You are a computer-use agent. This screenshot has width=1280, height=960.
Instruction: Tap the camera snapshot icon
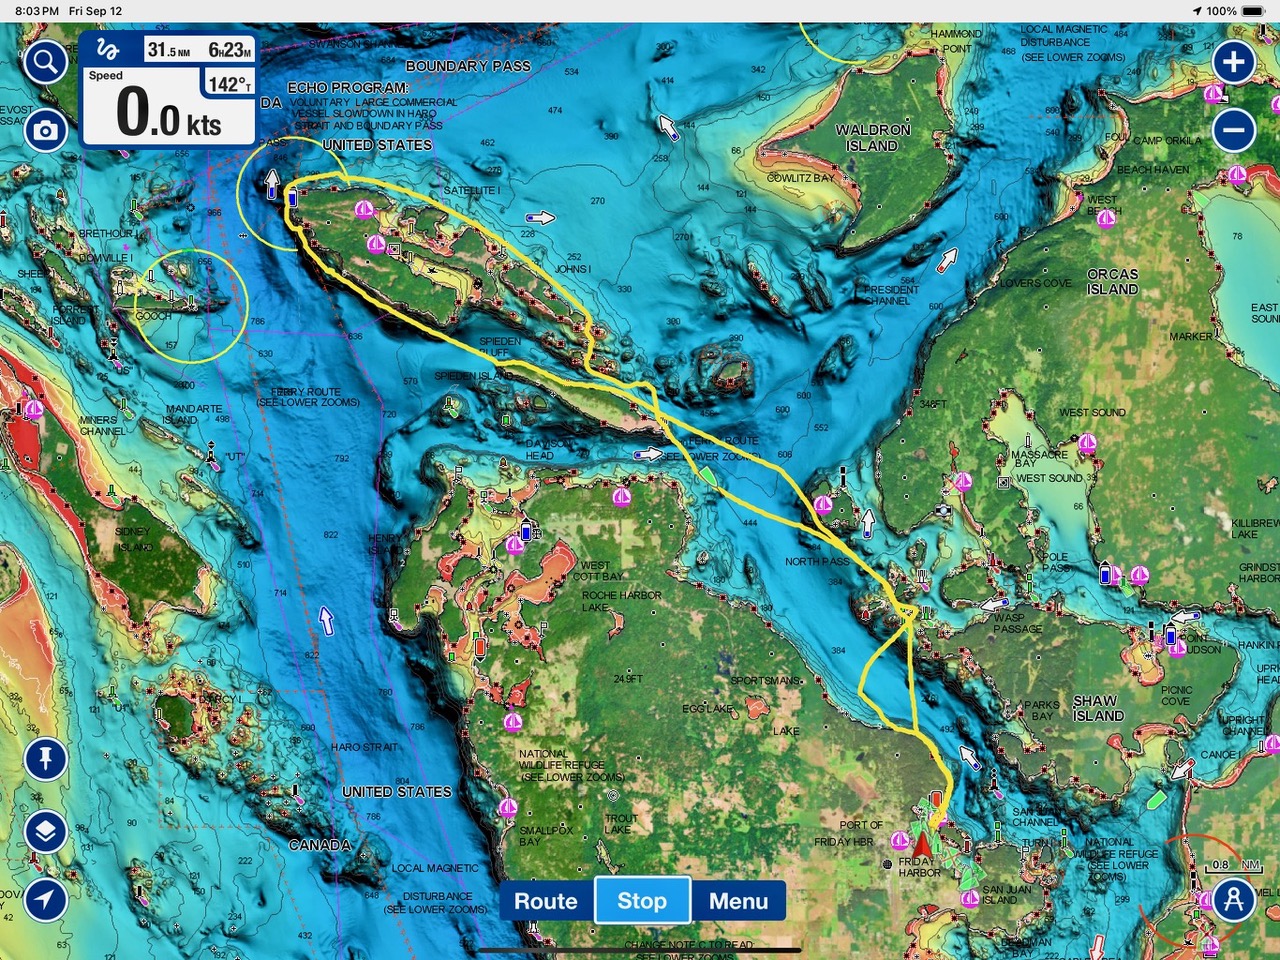(x=45, y=131)
